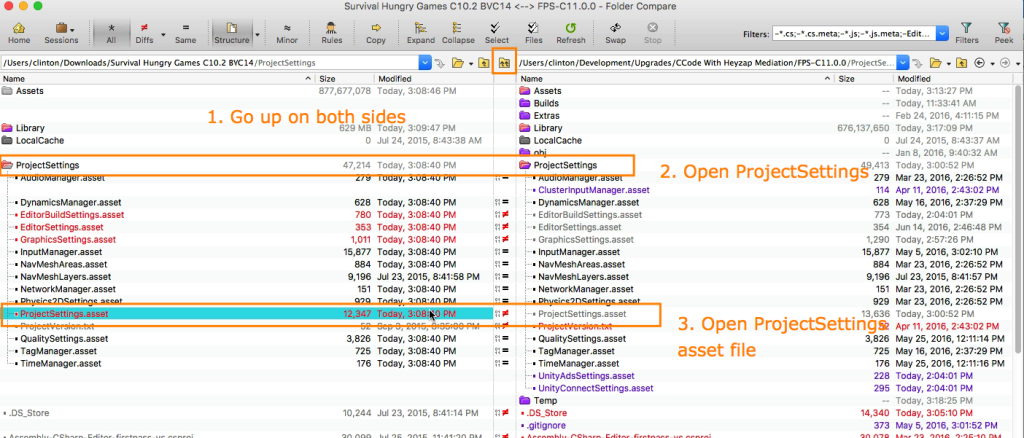Open Structure button dropdown arrow

pos(258,34)
